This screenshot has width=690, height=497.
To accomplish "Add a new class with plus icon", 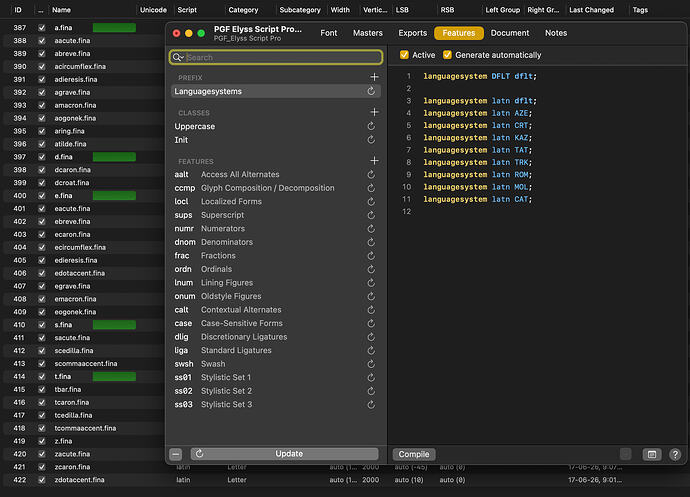I will click(374, 112).
